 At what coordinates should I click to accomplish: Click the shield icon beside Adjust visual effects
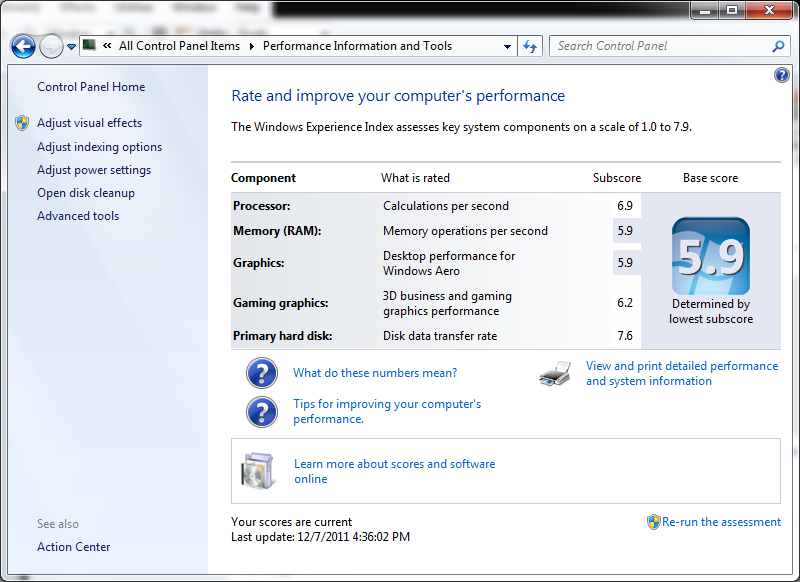pos(22,123)
